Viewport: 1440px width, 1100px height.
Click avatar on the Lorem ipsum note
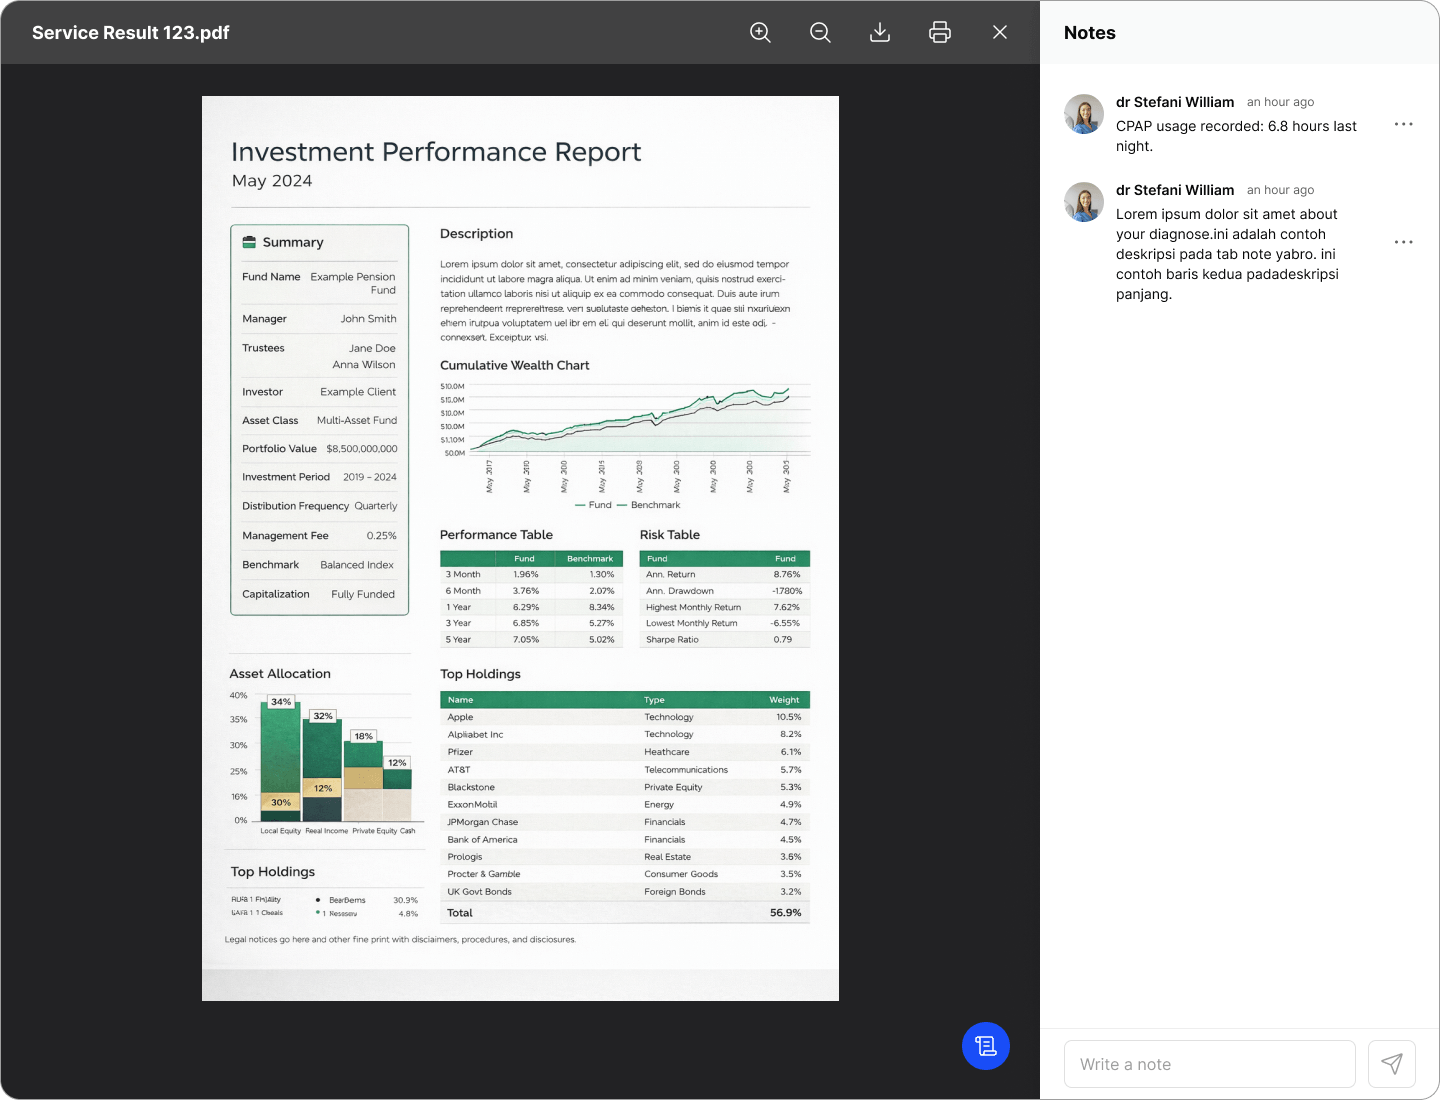(x=1084, y=202)
